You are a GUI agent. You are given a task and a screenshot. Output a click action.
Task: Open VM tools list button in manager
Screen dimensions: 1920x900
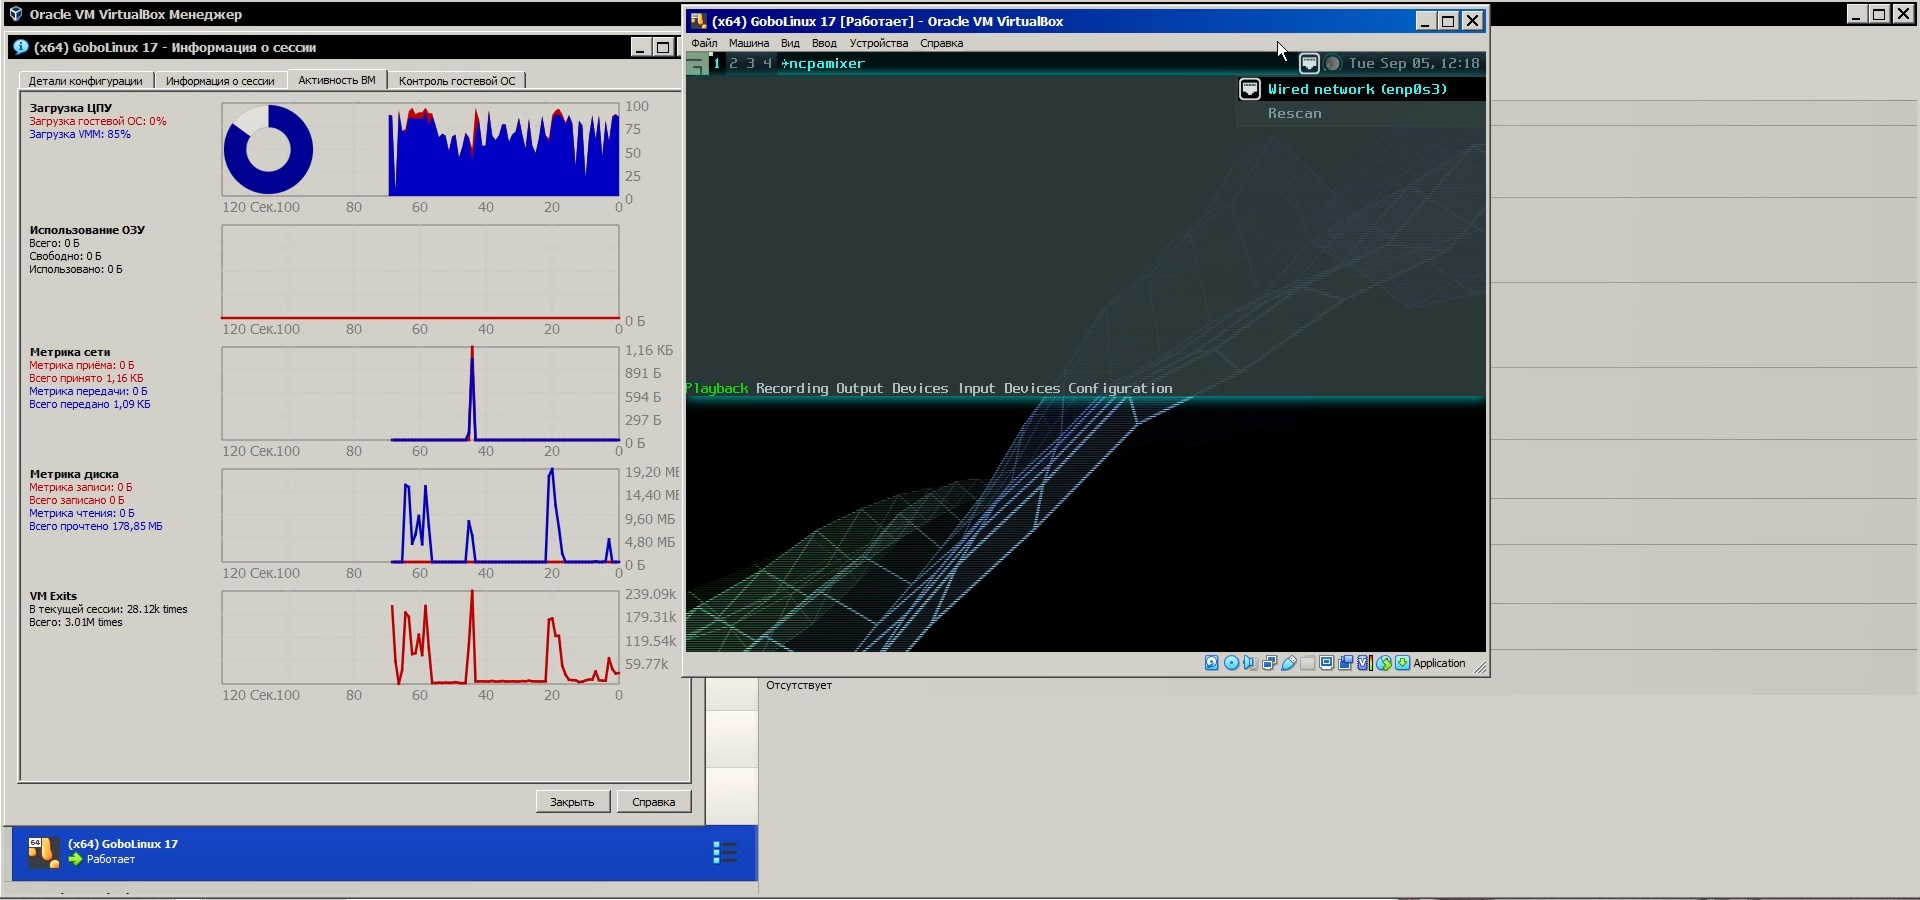724,852
